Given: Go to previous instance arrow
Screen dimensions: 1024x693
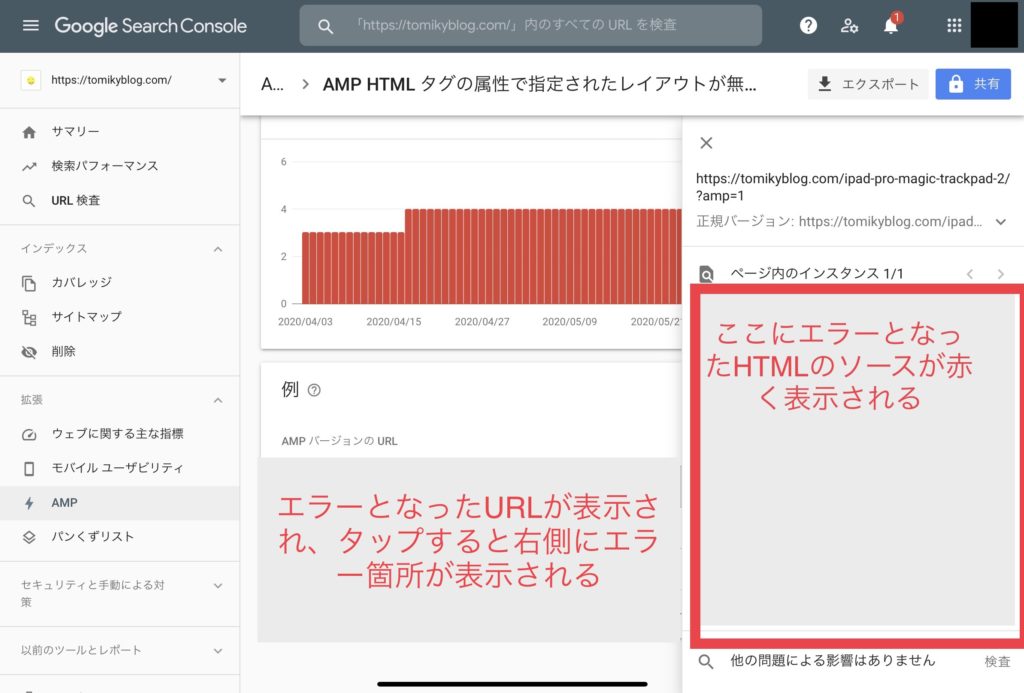Looking at the screenshot, I should tap(970, 274).
